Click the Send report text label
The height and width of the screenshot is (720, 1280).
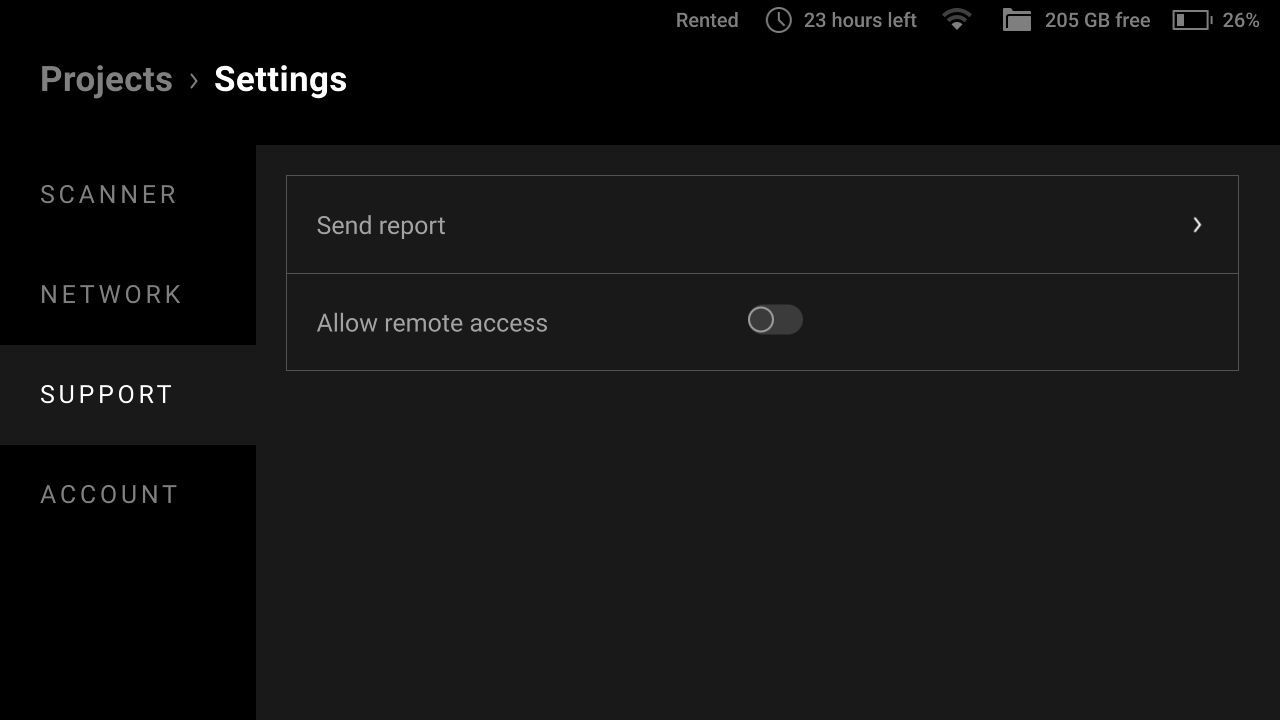pos(381,226)
